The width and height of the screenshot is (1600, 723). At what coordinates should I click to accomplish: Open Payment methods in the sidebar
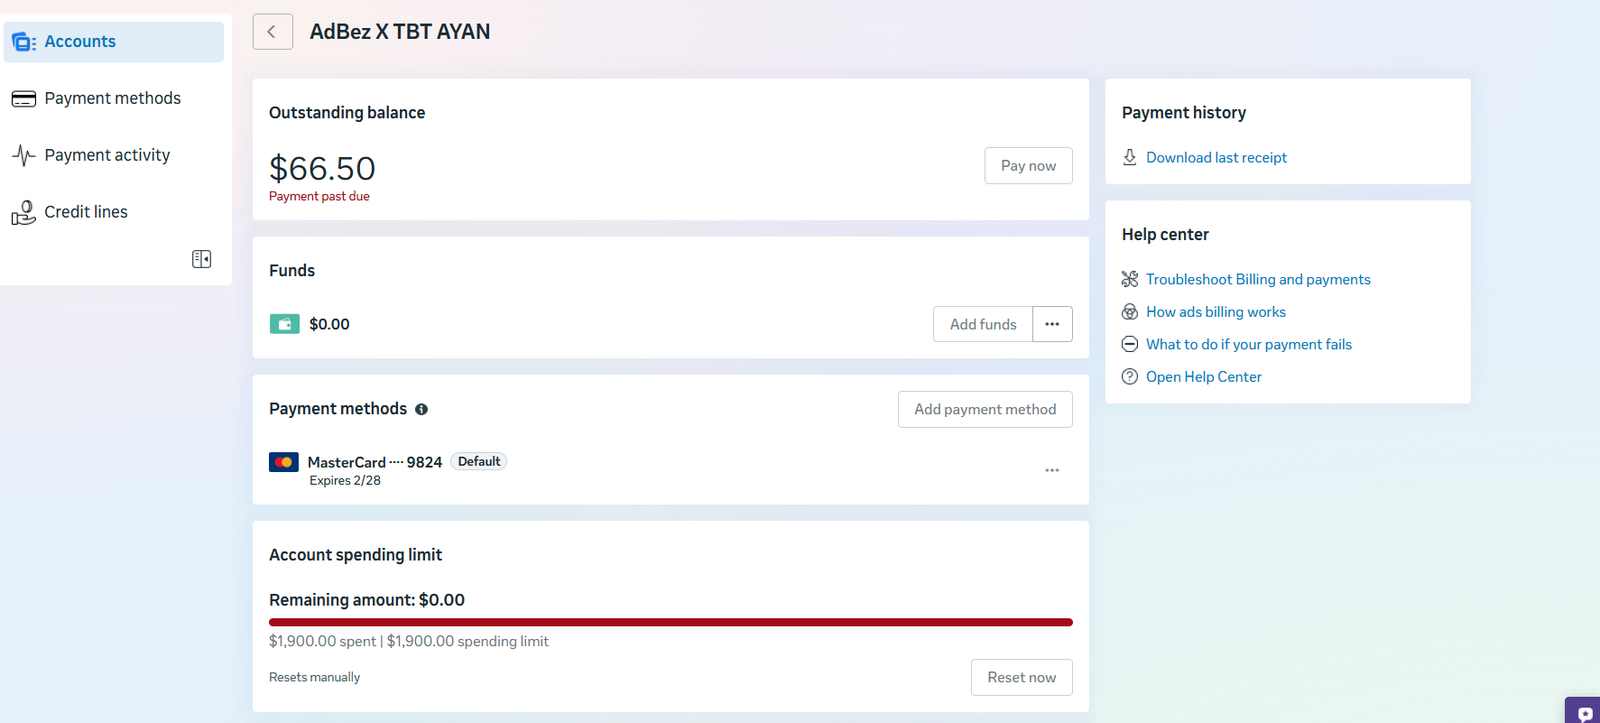(x=114, y=99)
